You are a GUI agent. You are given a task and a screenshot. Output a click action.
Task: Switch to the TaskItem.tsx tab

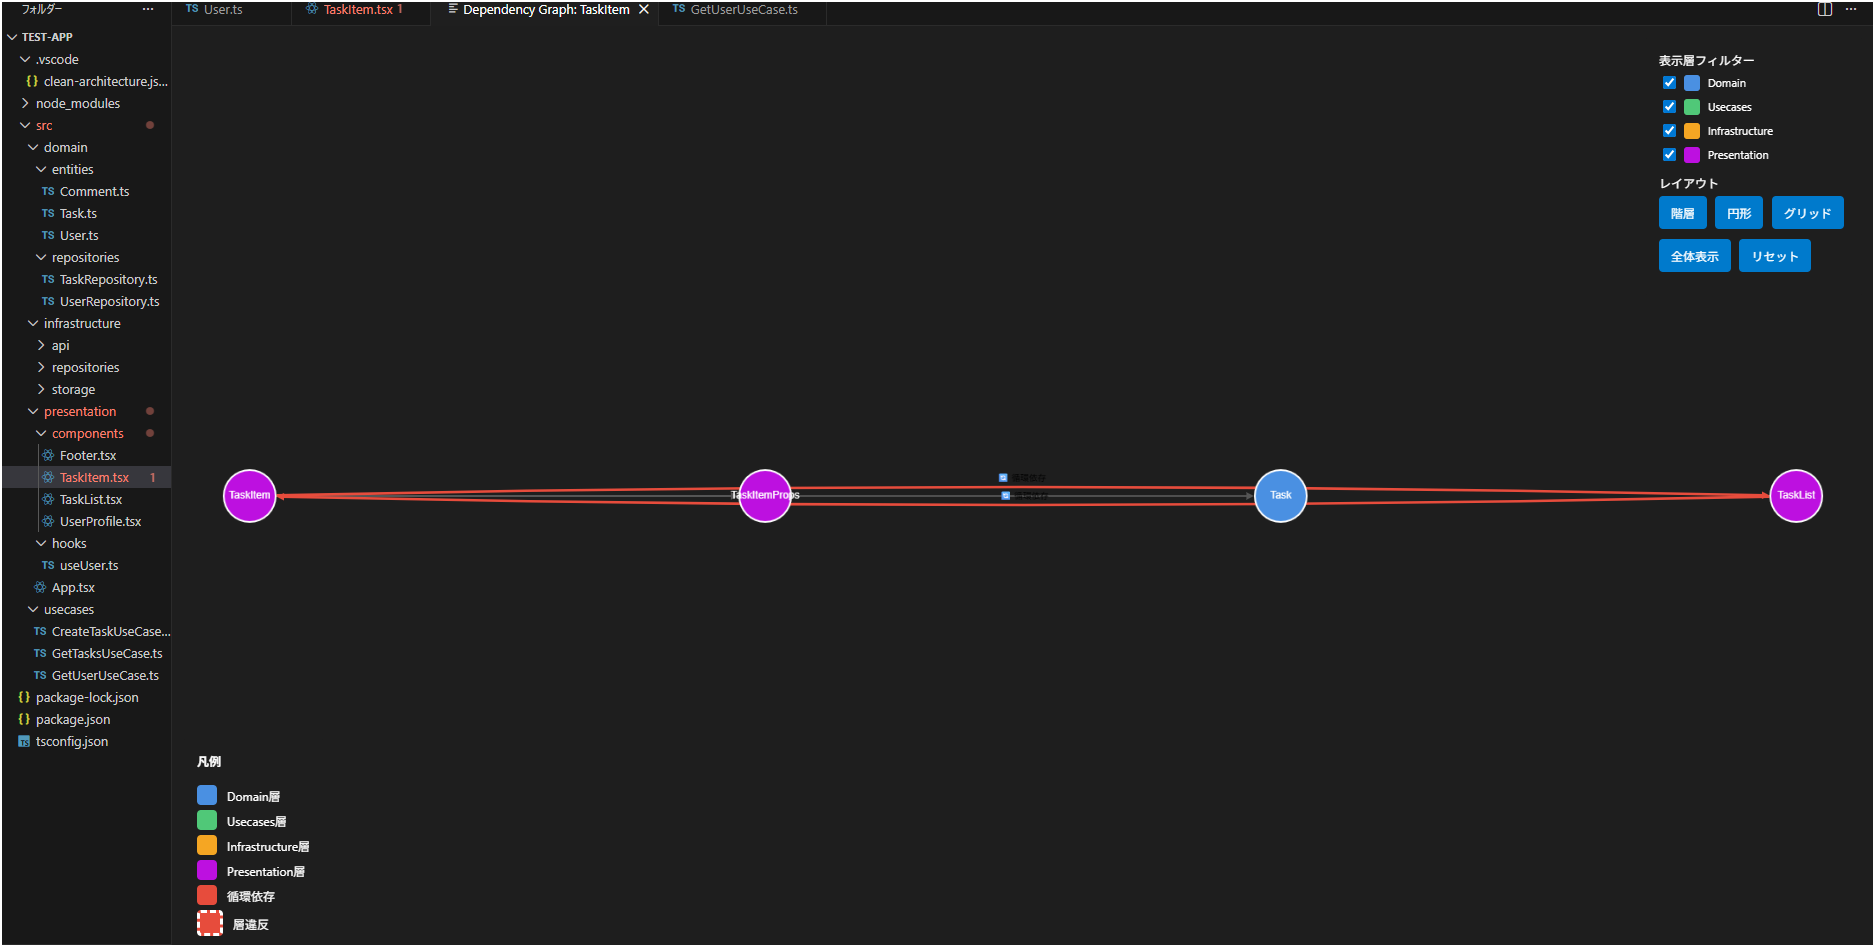click(x=361, y=10)
